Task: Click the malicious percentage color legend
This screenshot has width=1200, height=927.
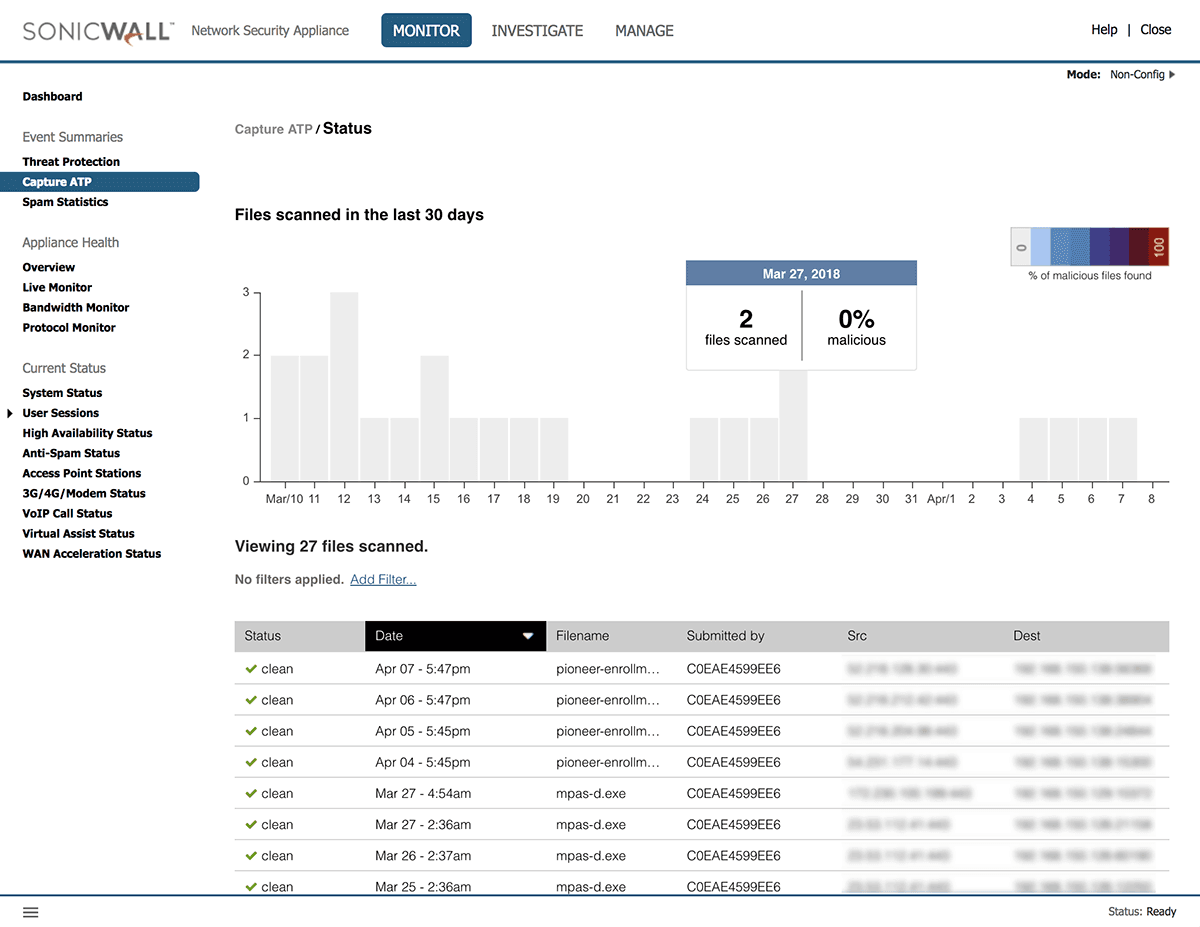Action: pyautogui.click(x=1089, y=246)
